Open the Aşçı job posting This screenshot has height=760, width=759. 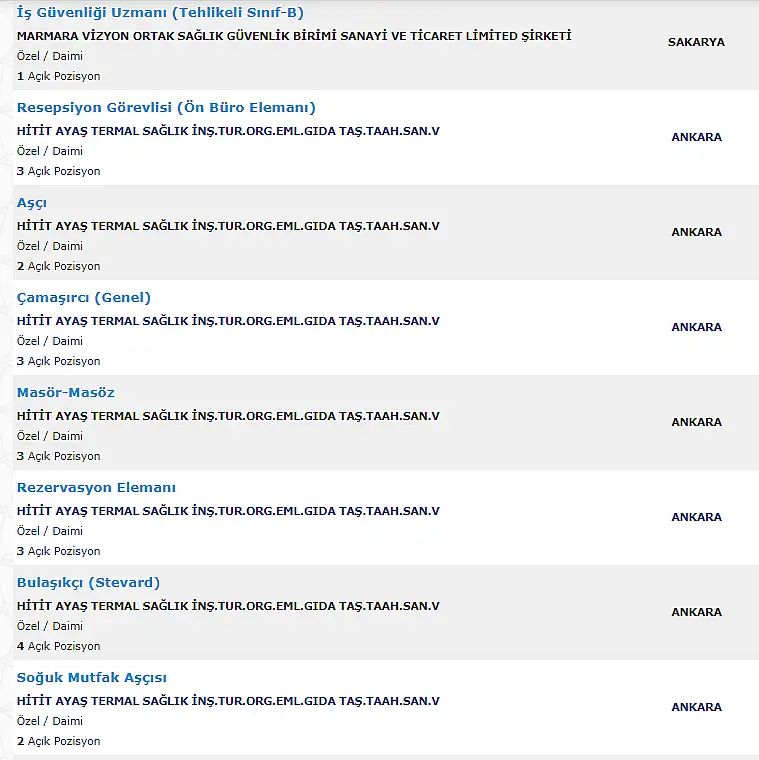(32, 203)
